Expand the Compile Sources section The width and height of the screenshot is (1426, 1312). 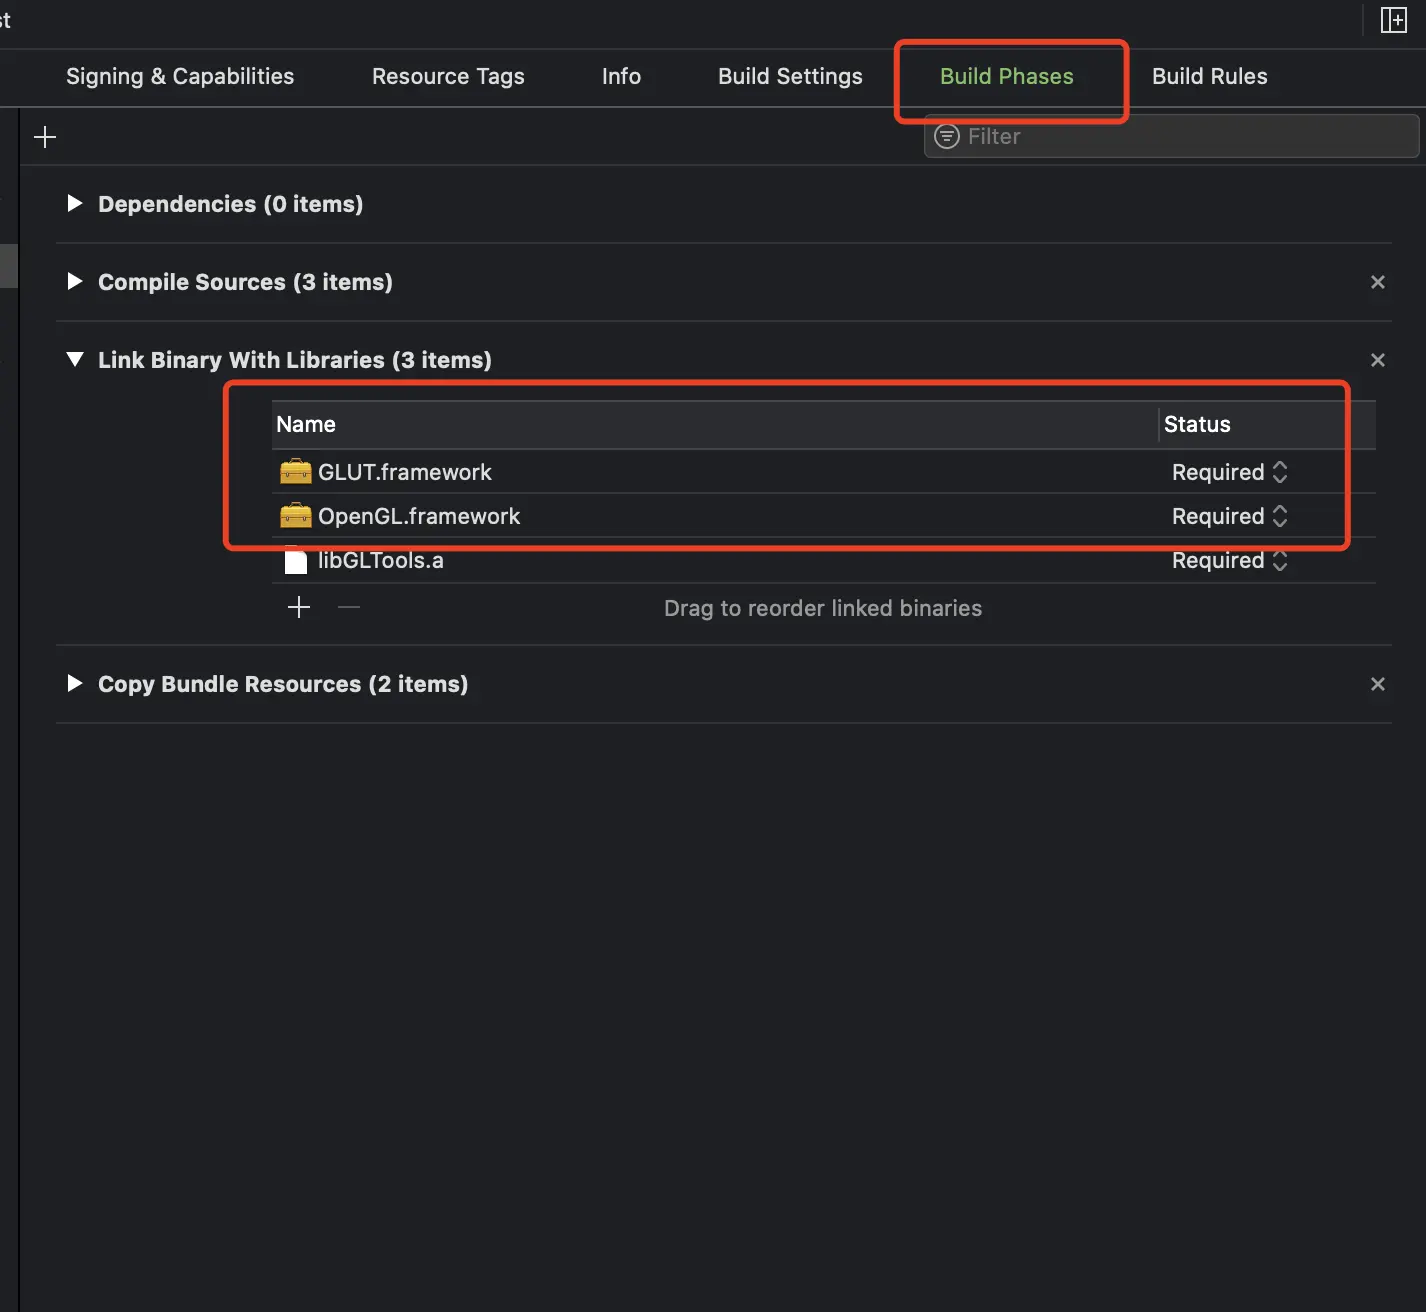click(x=75, y=282)
